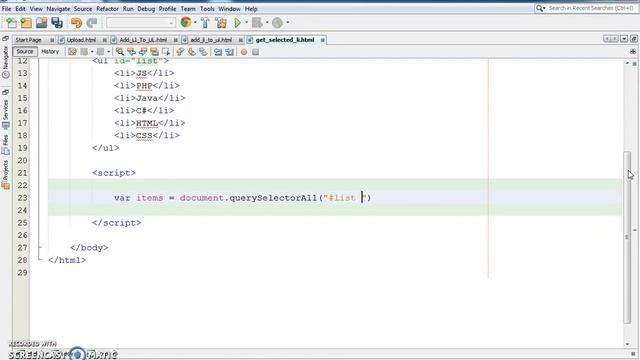Show opened documents list dropdown
This screenshot has width=640, height=360.
(624, 39)
